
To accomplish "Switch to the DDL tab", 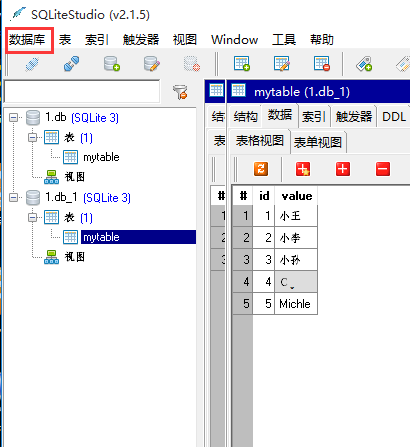I will [x=394, y=117].
